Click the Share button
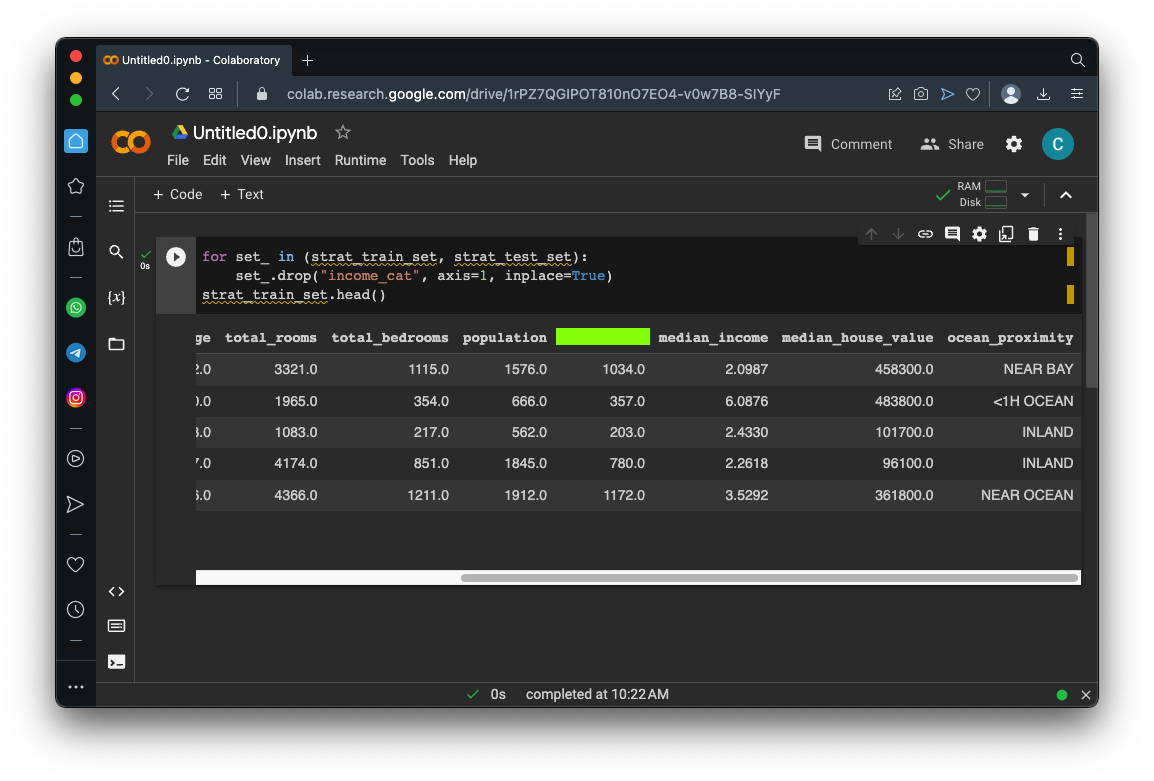Viewport: 1154px width, 781px height. pos(952,144)
